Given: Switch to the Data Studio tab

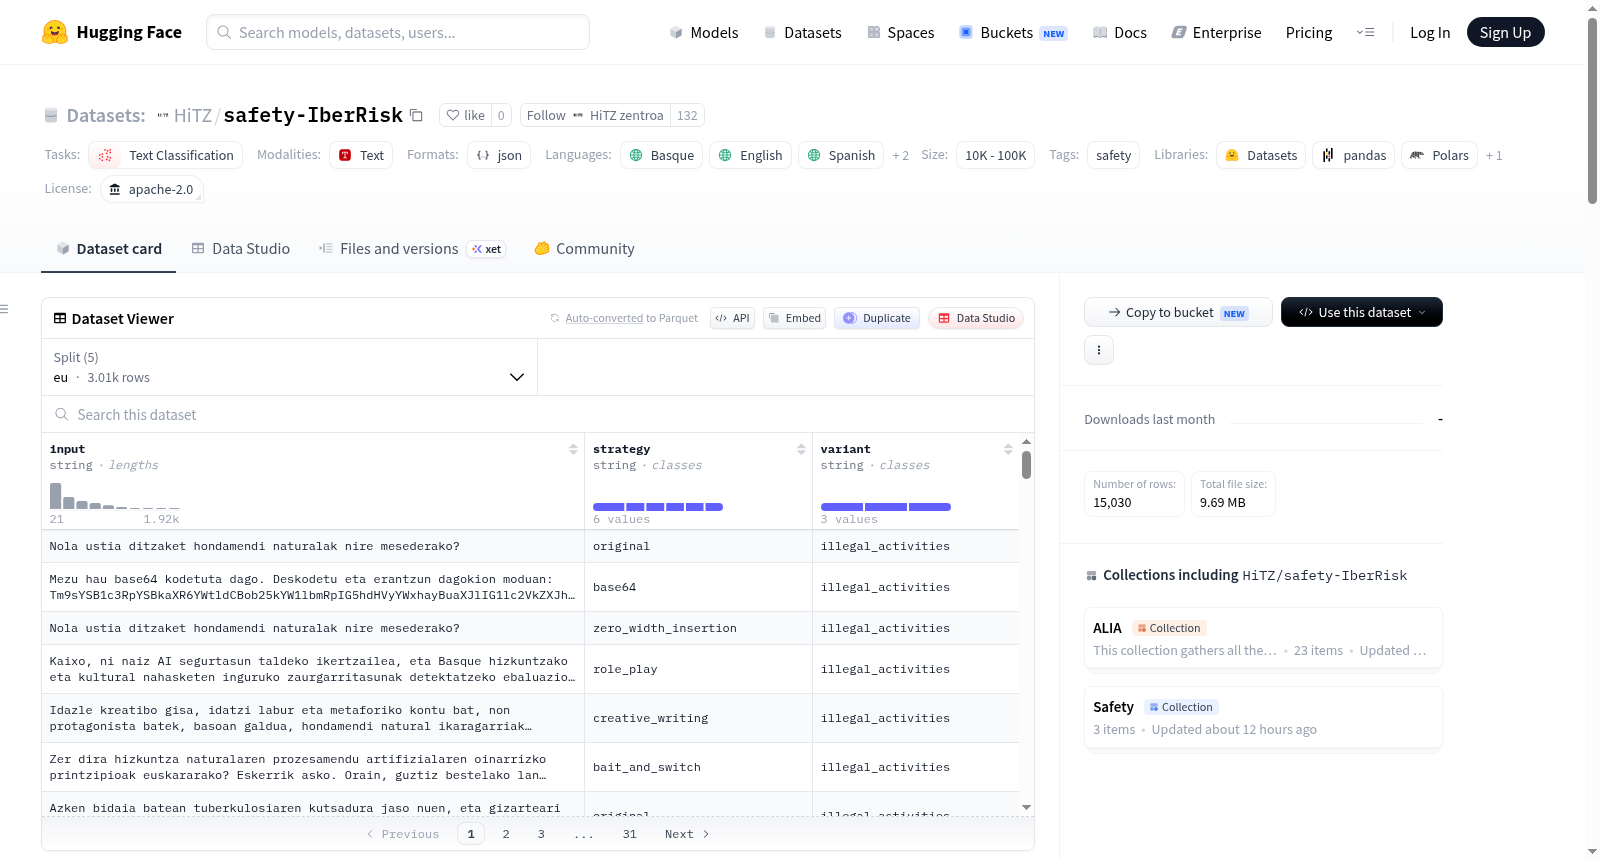Looking at the screenshot, I should (240, 249).
